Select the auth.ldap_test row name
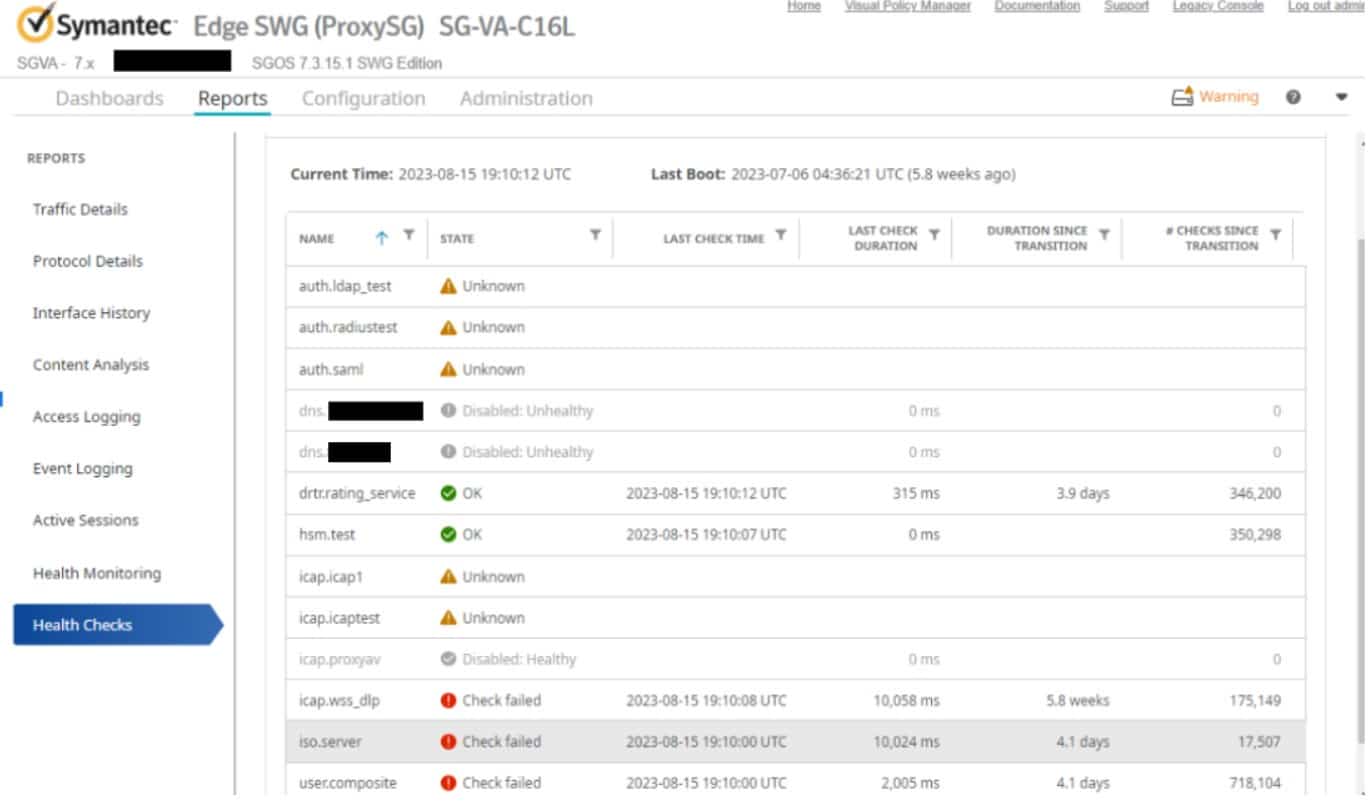This screenshot has width=1370, height=806. (x=345, y=286)
